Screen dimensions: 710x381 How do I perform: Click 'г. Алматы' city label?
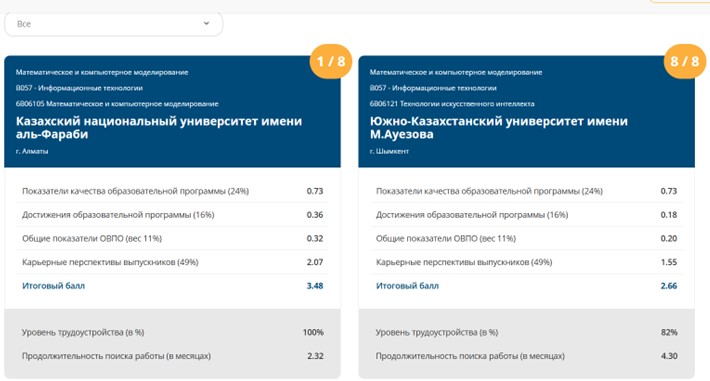click(x=32, y=151)
